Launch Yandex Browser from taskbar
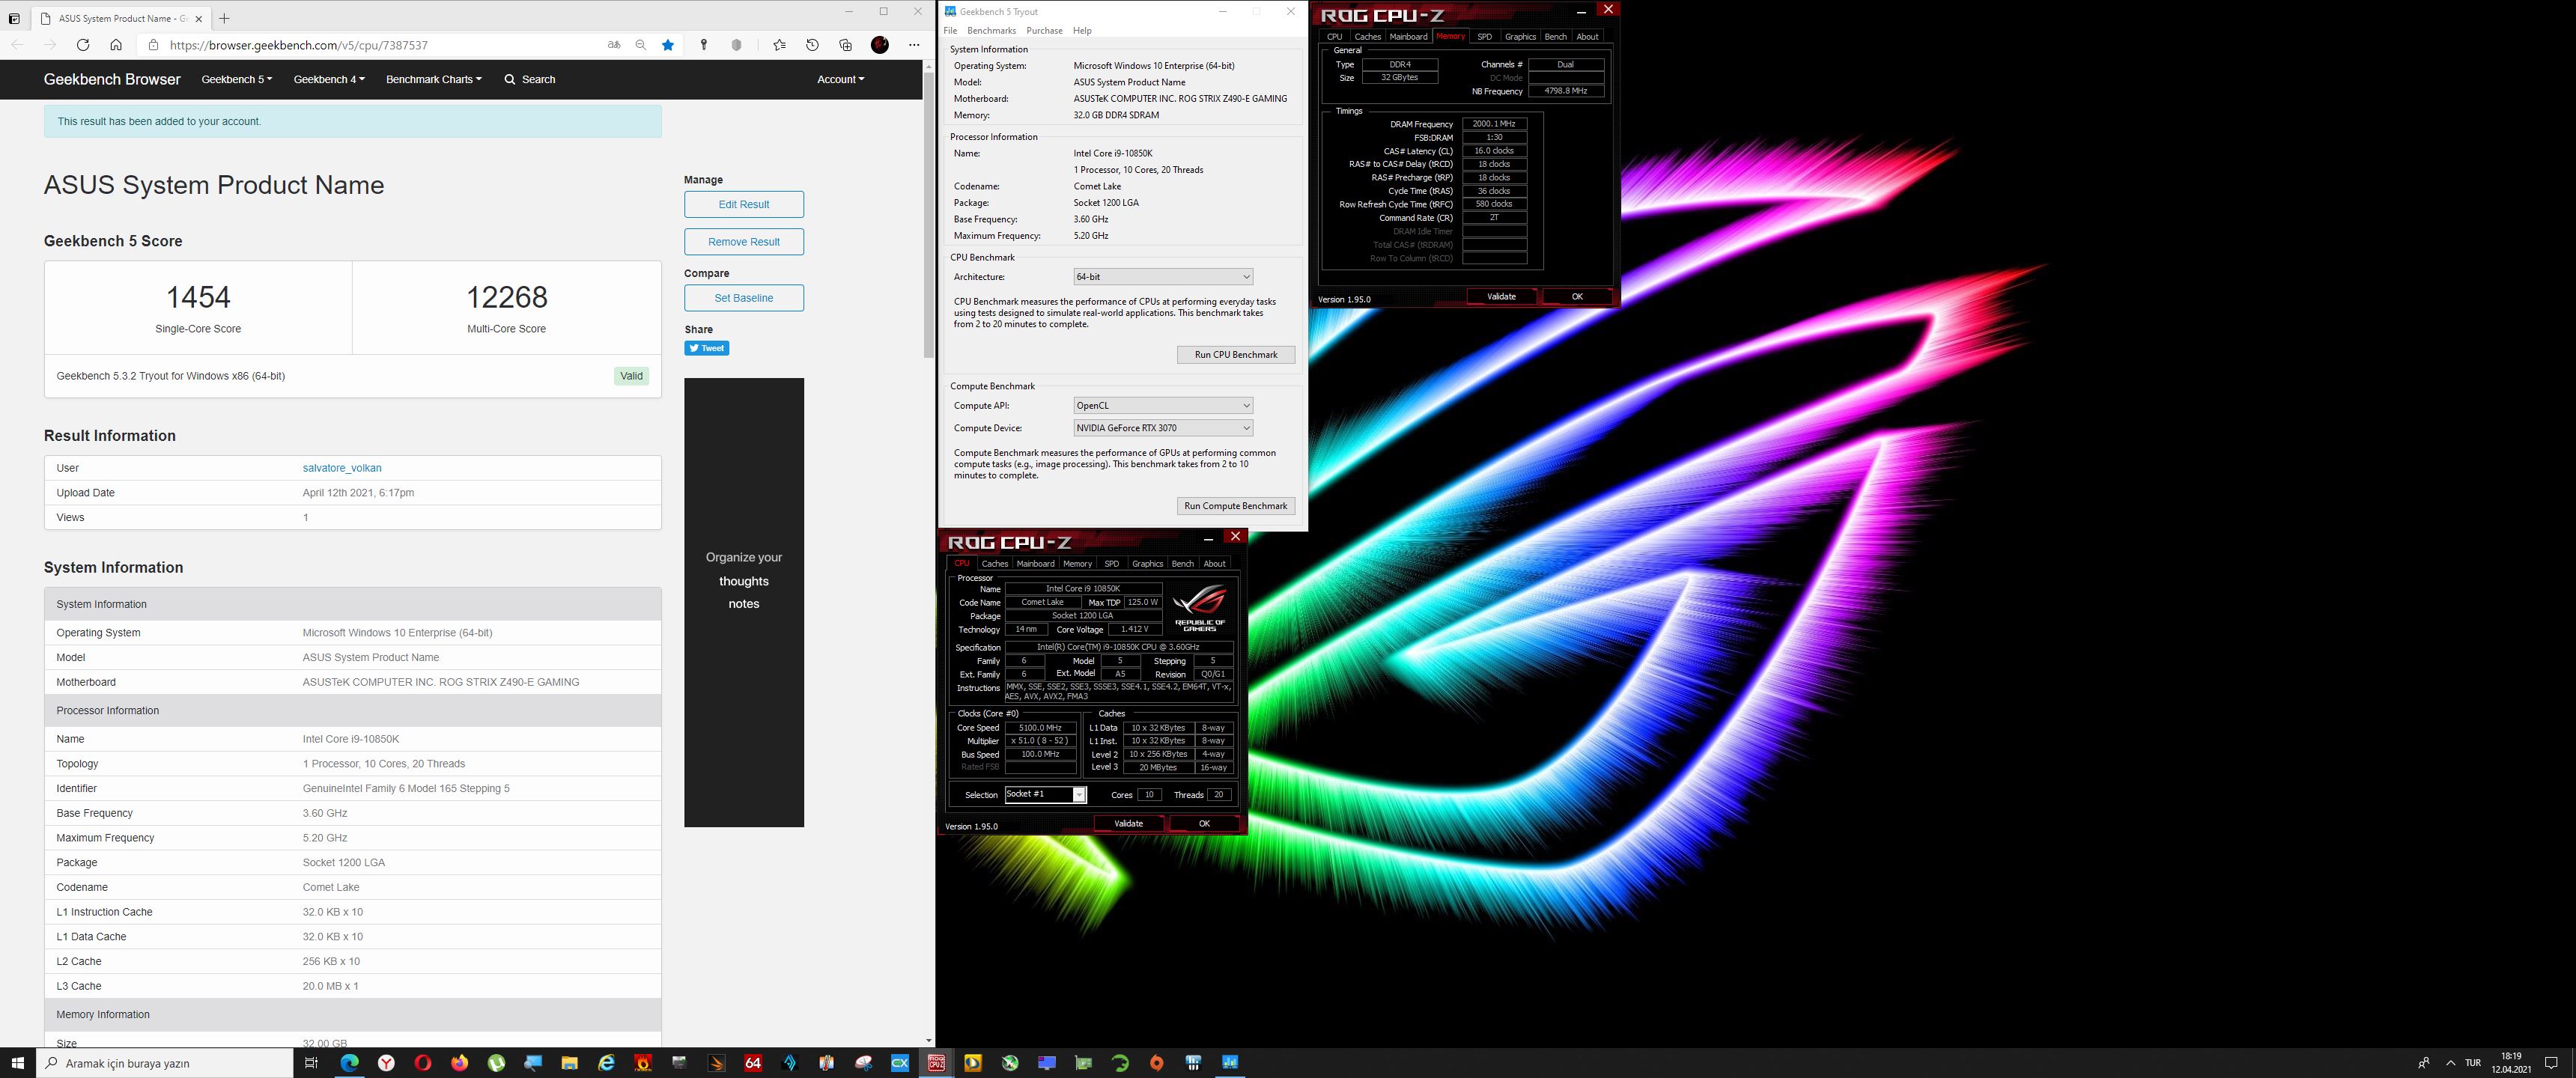 pos(386,1063)
